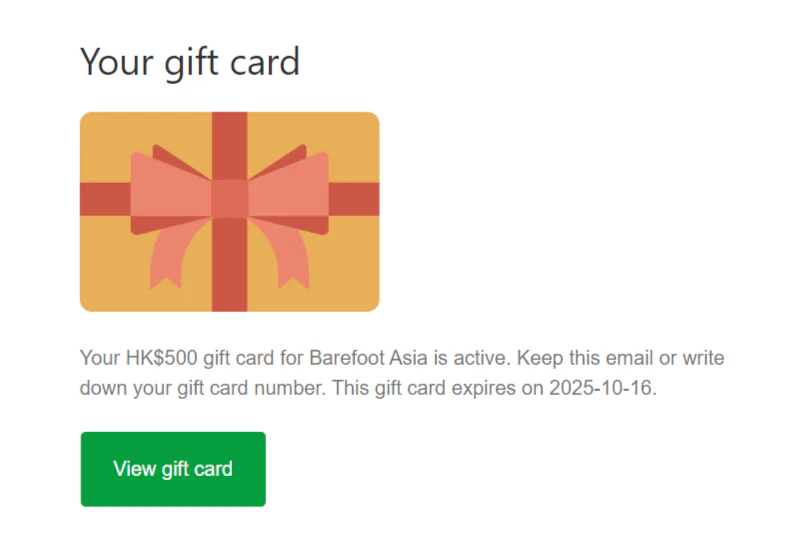This screenshot has width=807, height=547.
Task: Click the left hanging ribbon tail
Action: click(170, 254)
